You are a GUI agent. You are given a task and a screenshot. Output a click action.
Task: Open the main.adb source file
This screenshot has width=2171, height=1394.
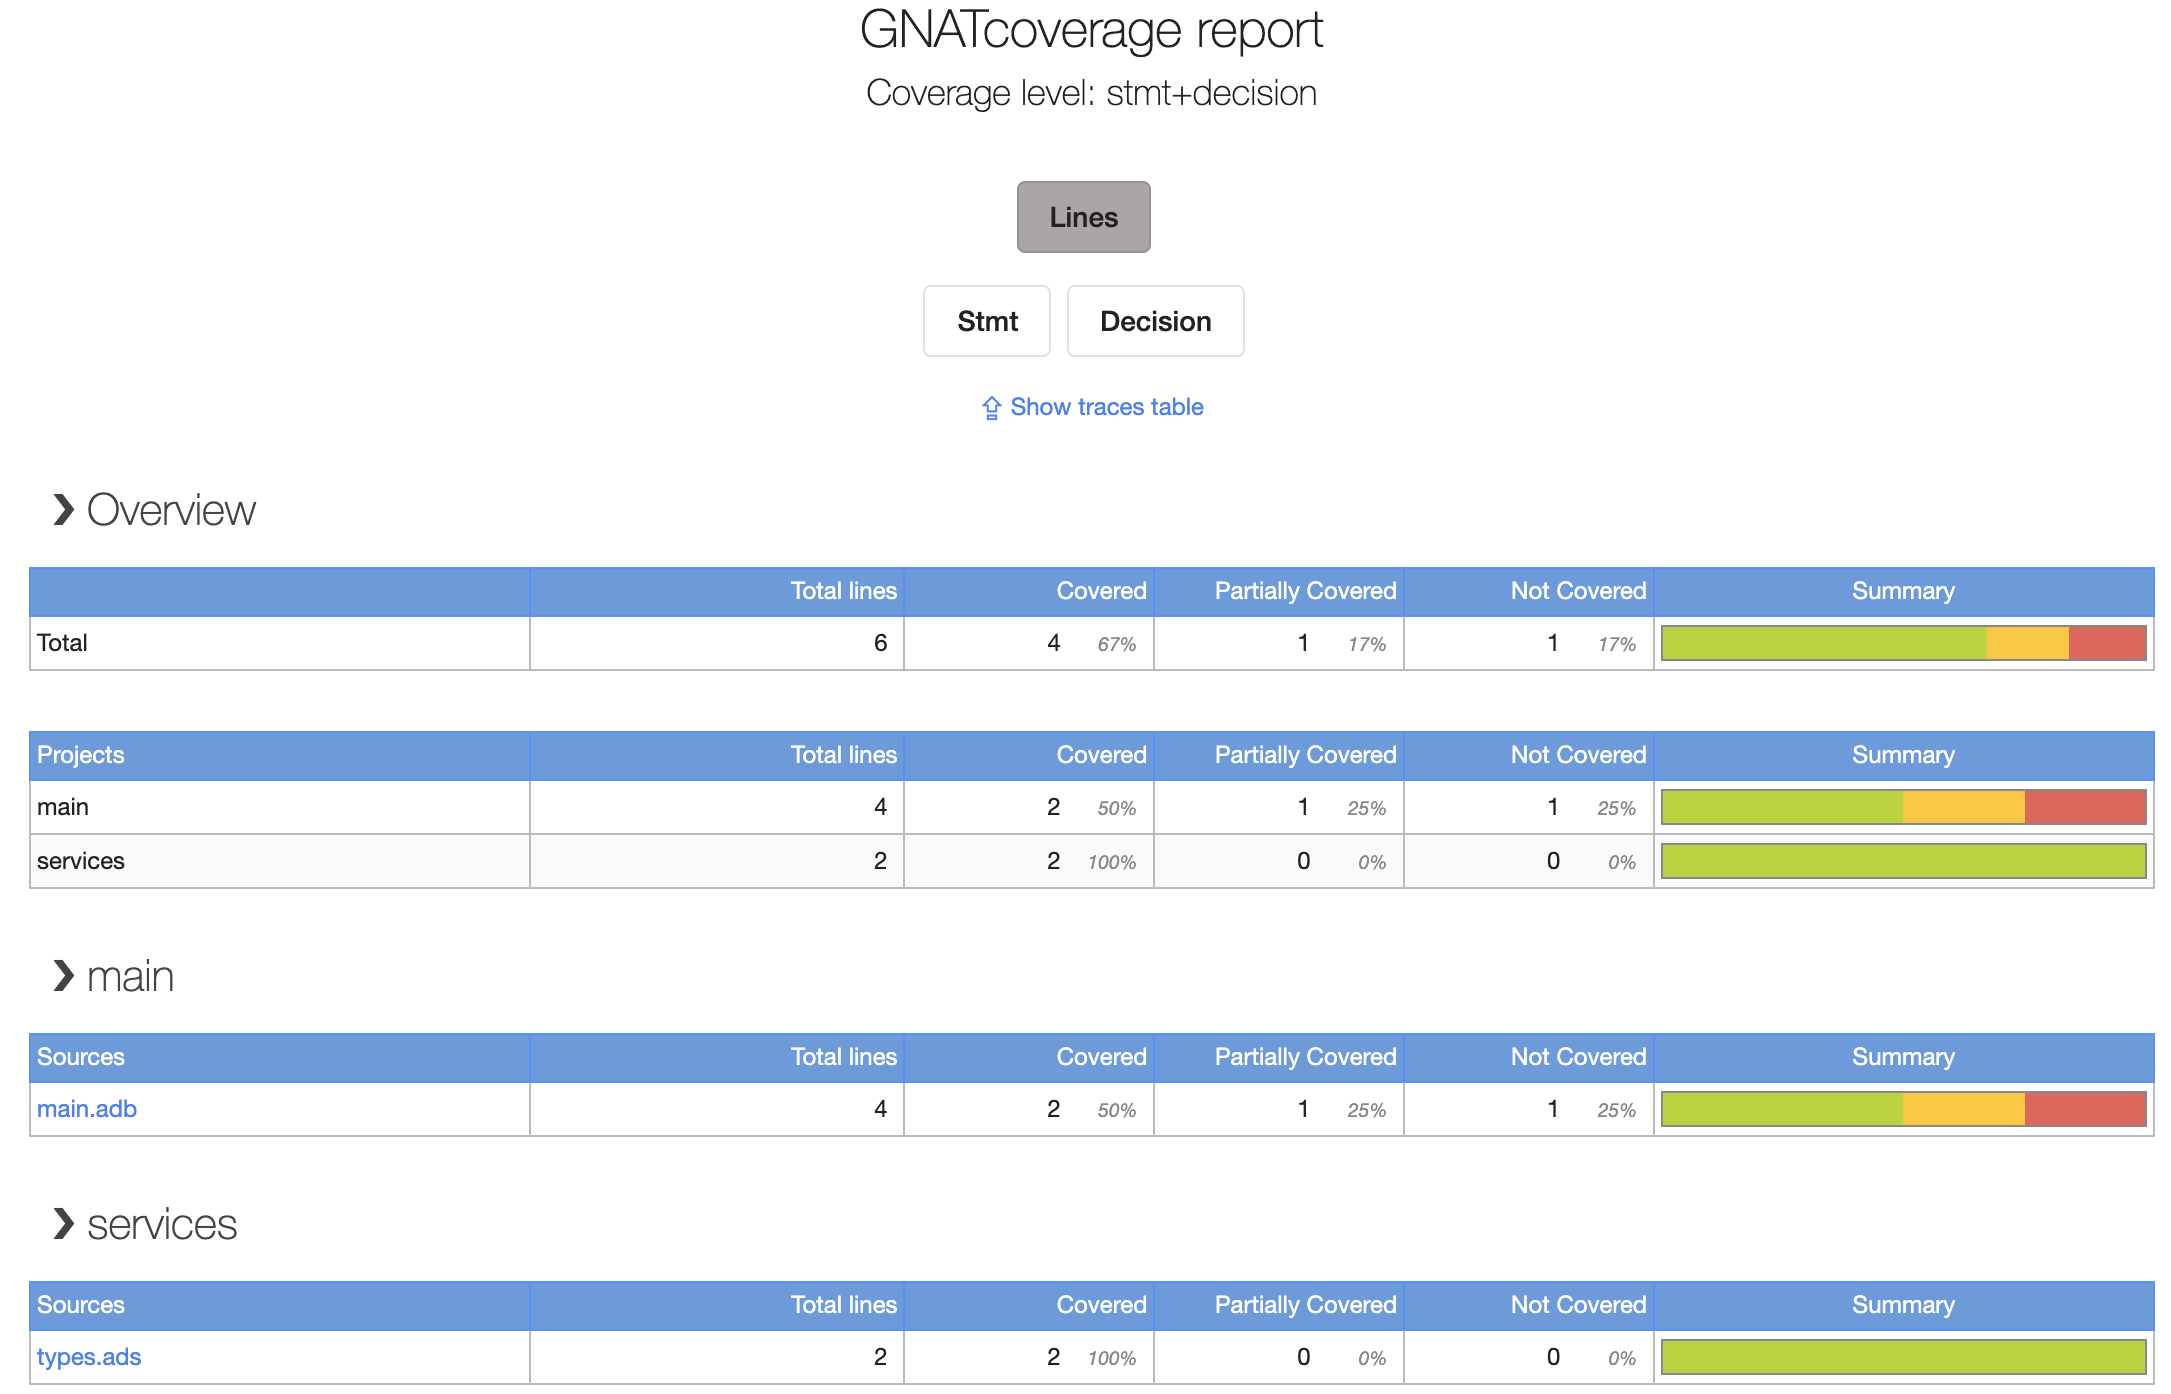click(87, 1109)
